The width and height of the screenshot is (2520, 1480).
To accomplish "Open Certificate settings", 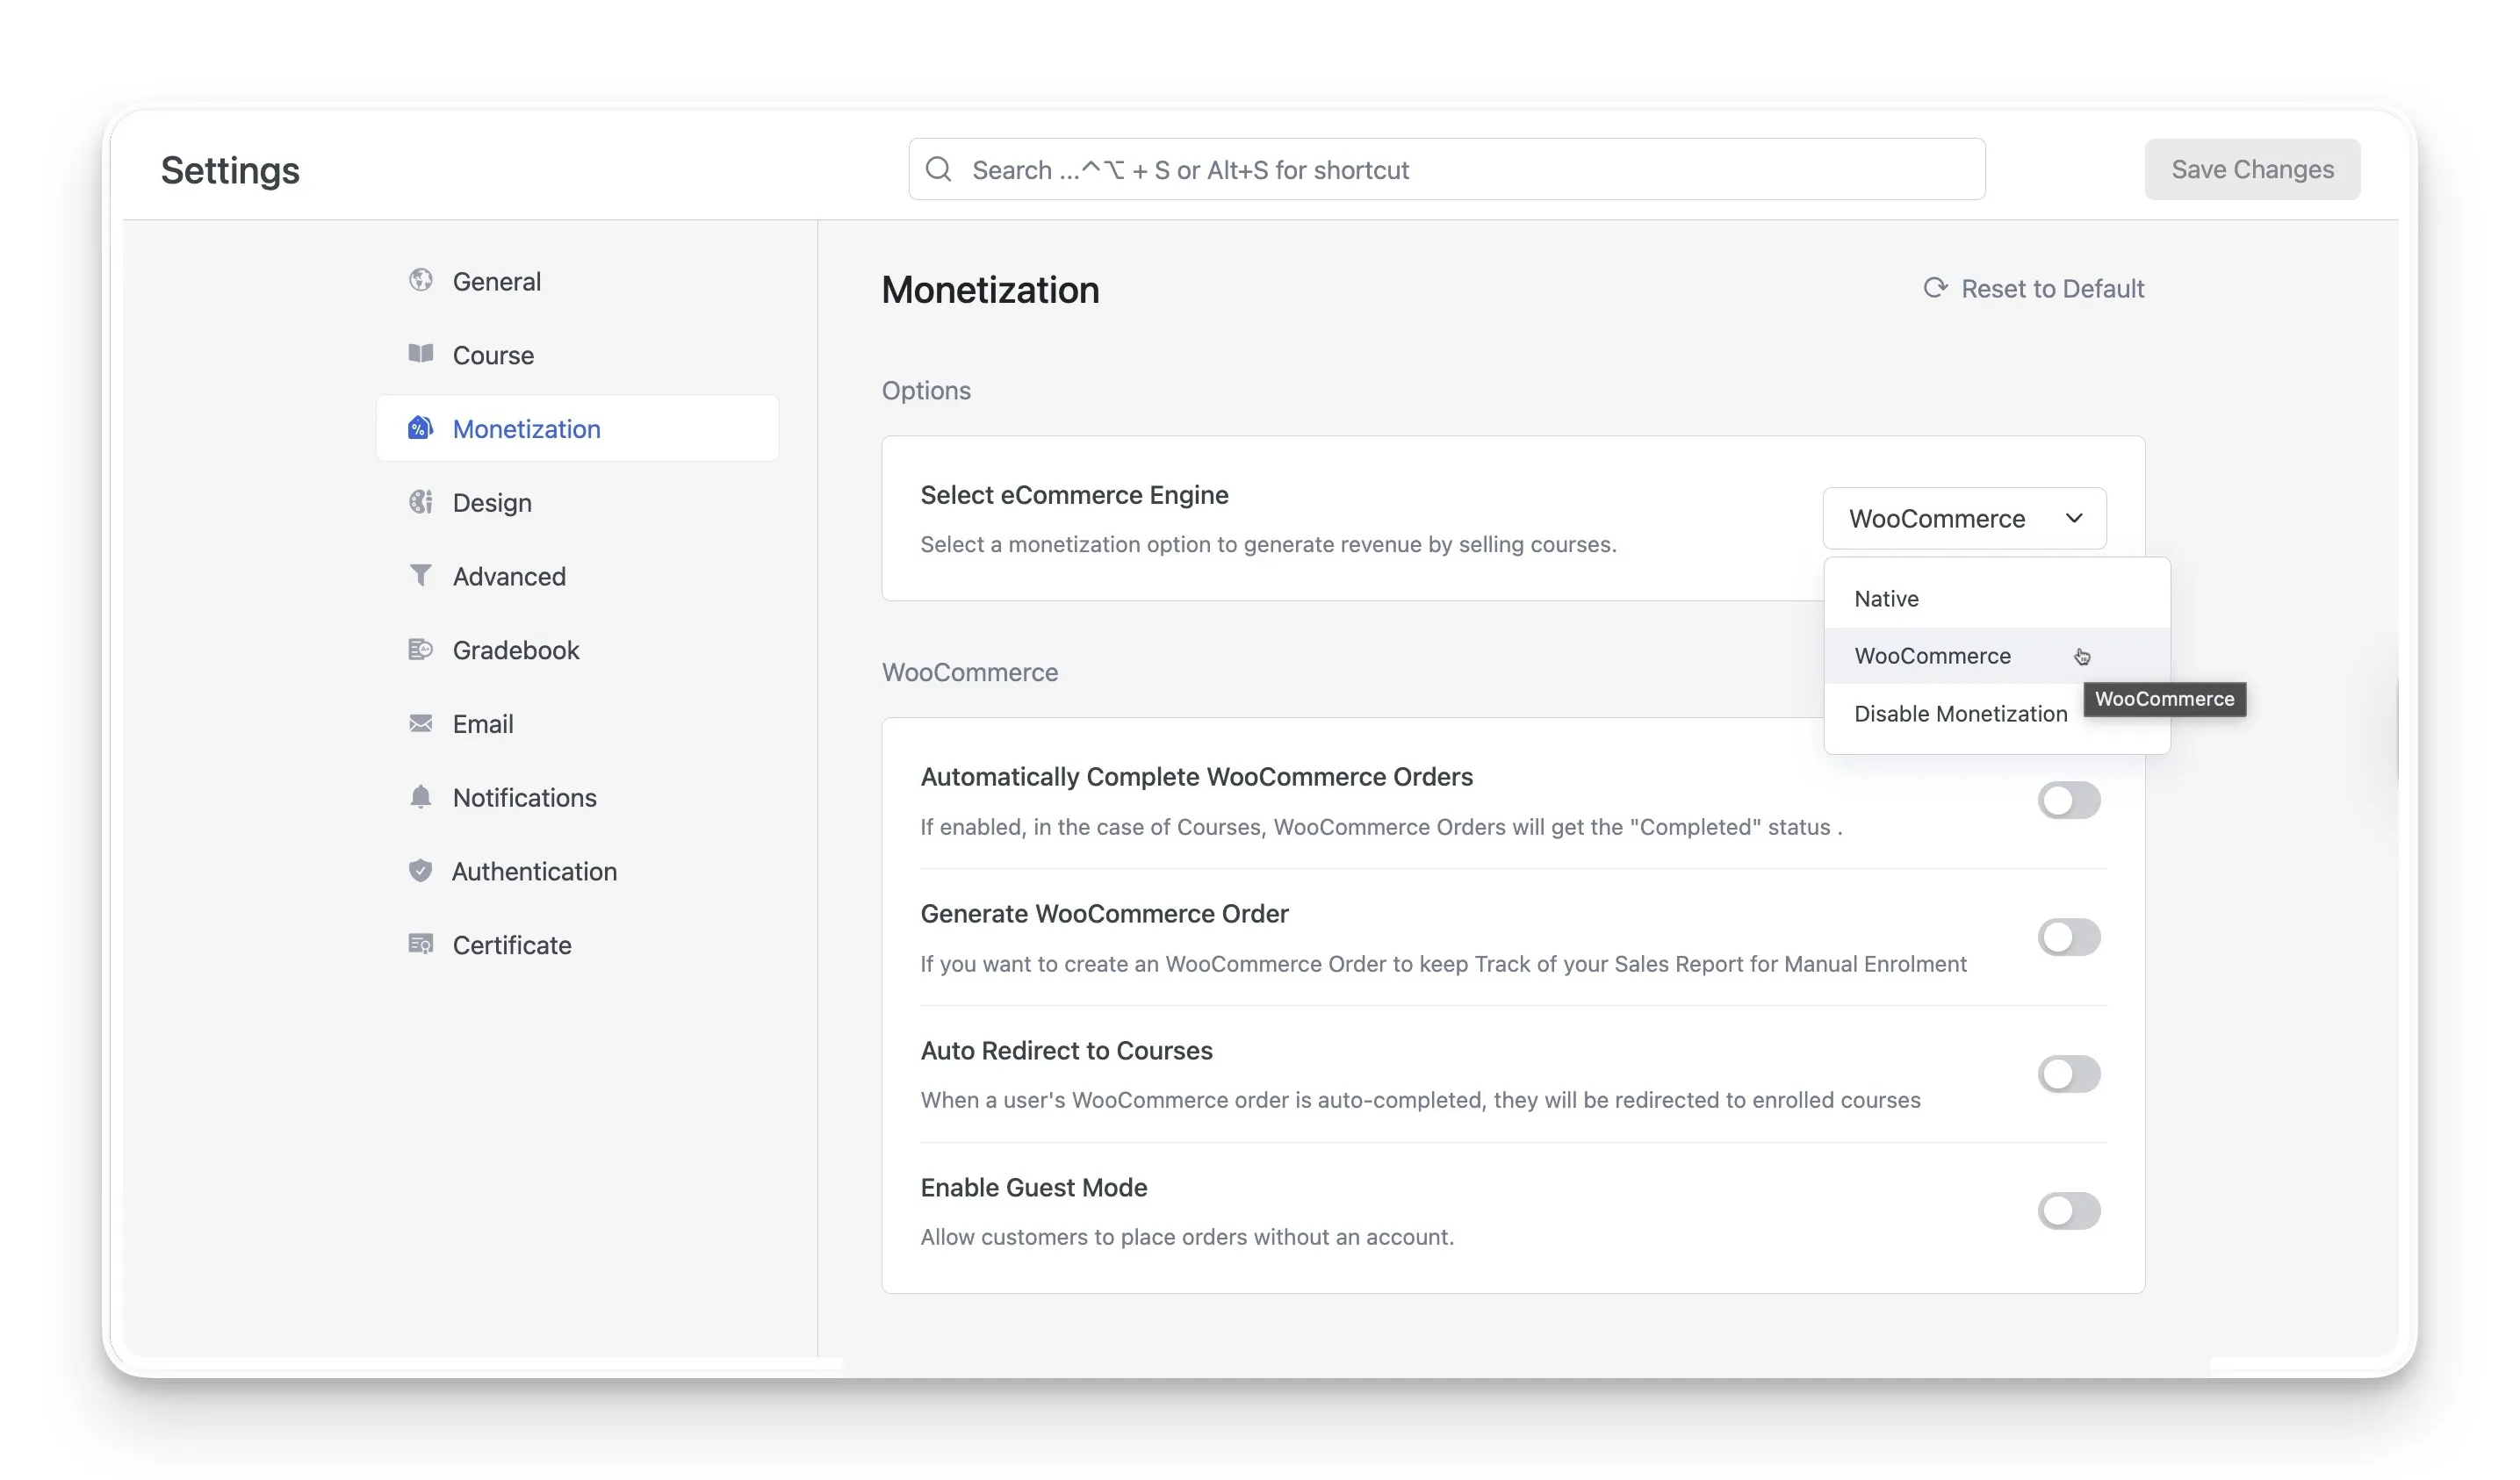I will pos(577,945).
